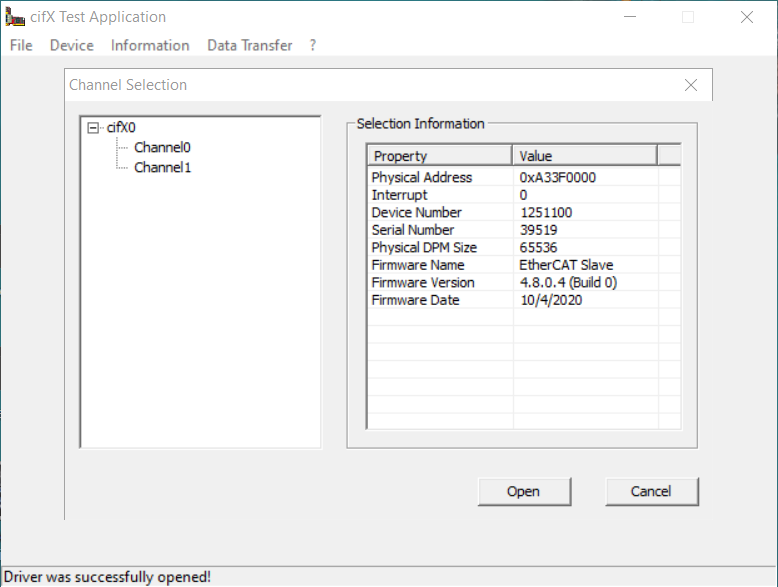The image size is (778, 587).
Task: Open the Information menu
Action: click(150, 45)
